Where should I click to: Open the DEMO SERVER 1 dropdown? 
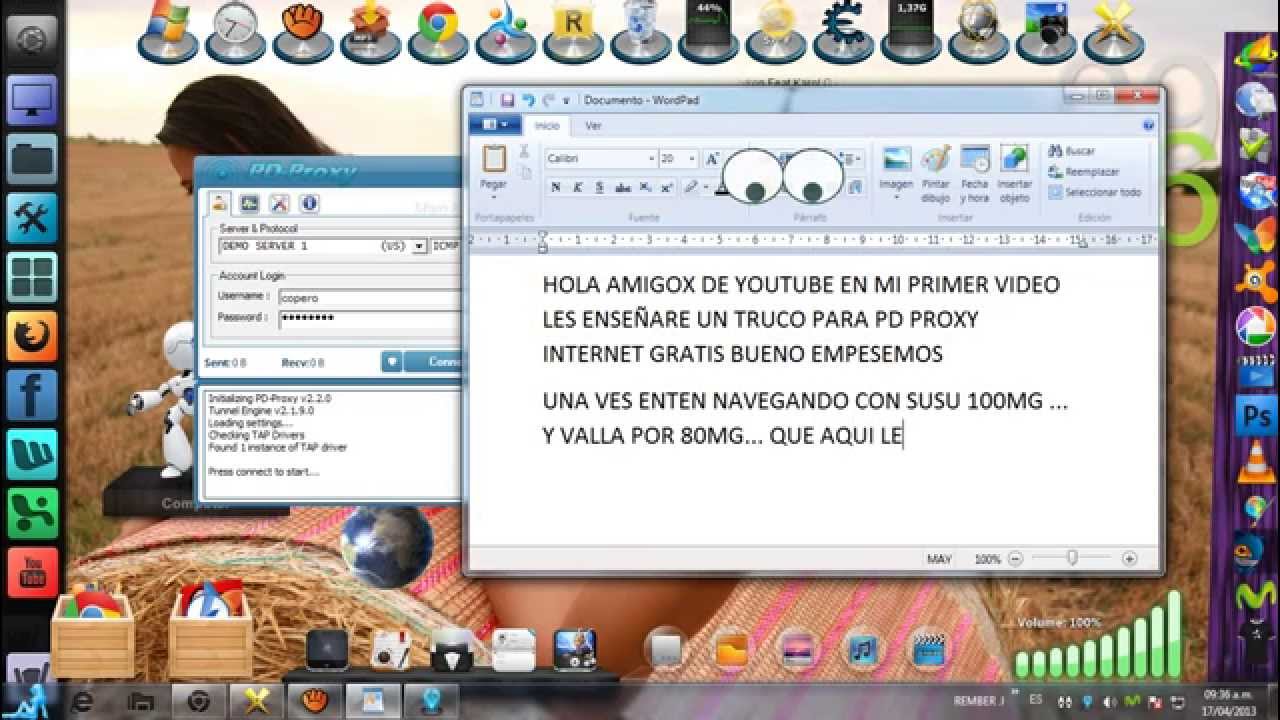[420, 246]
